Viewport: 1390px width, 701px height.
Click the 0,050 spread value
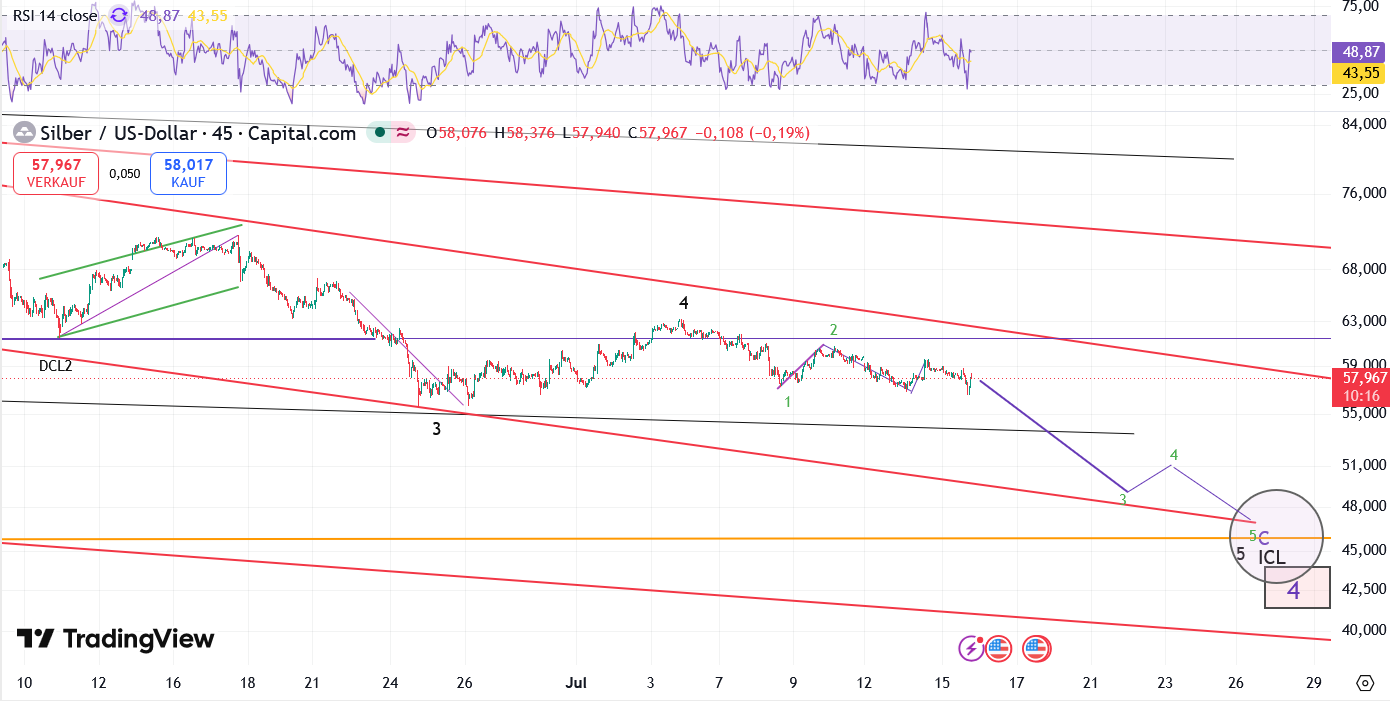125,173
